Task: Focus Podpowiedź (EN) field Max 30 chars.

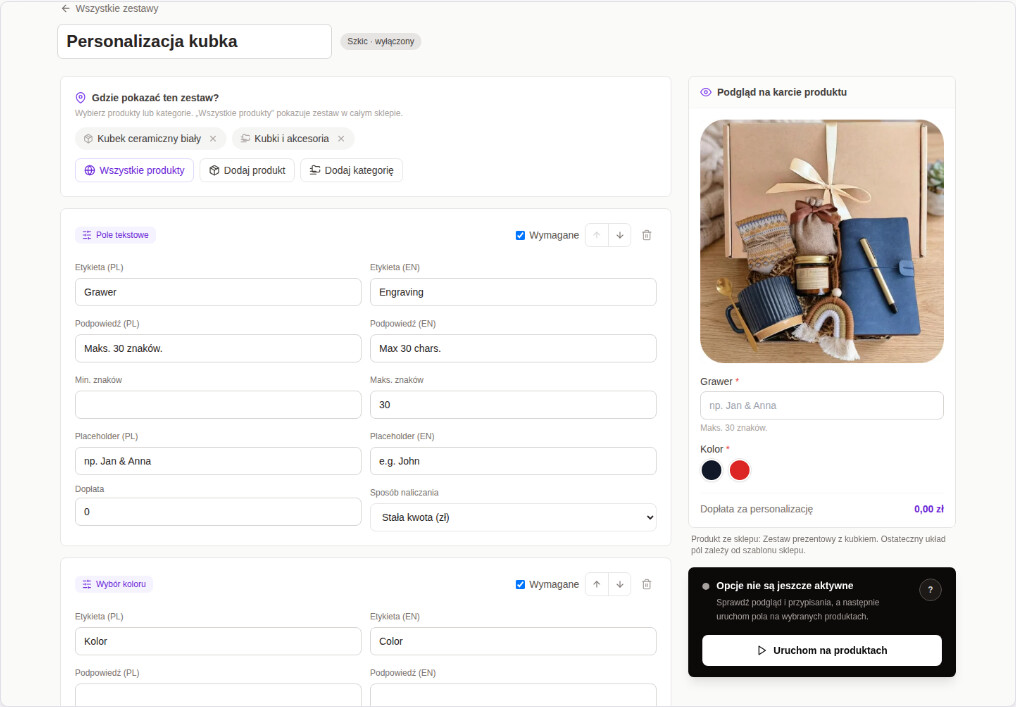Action: 513,349
